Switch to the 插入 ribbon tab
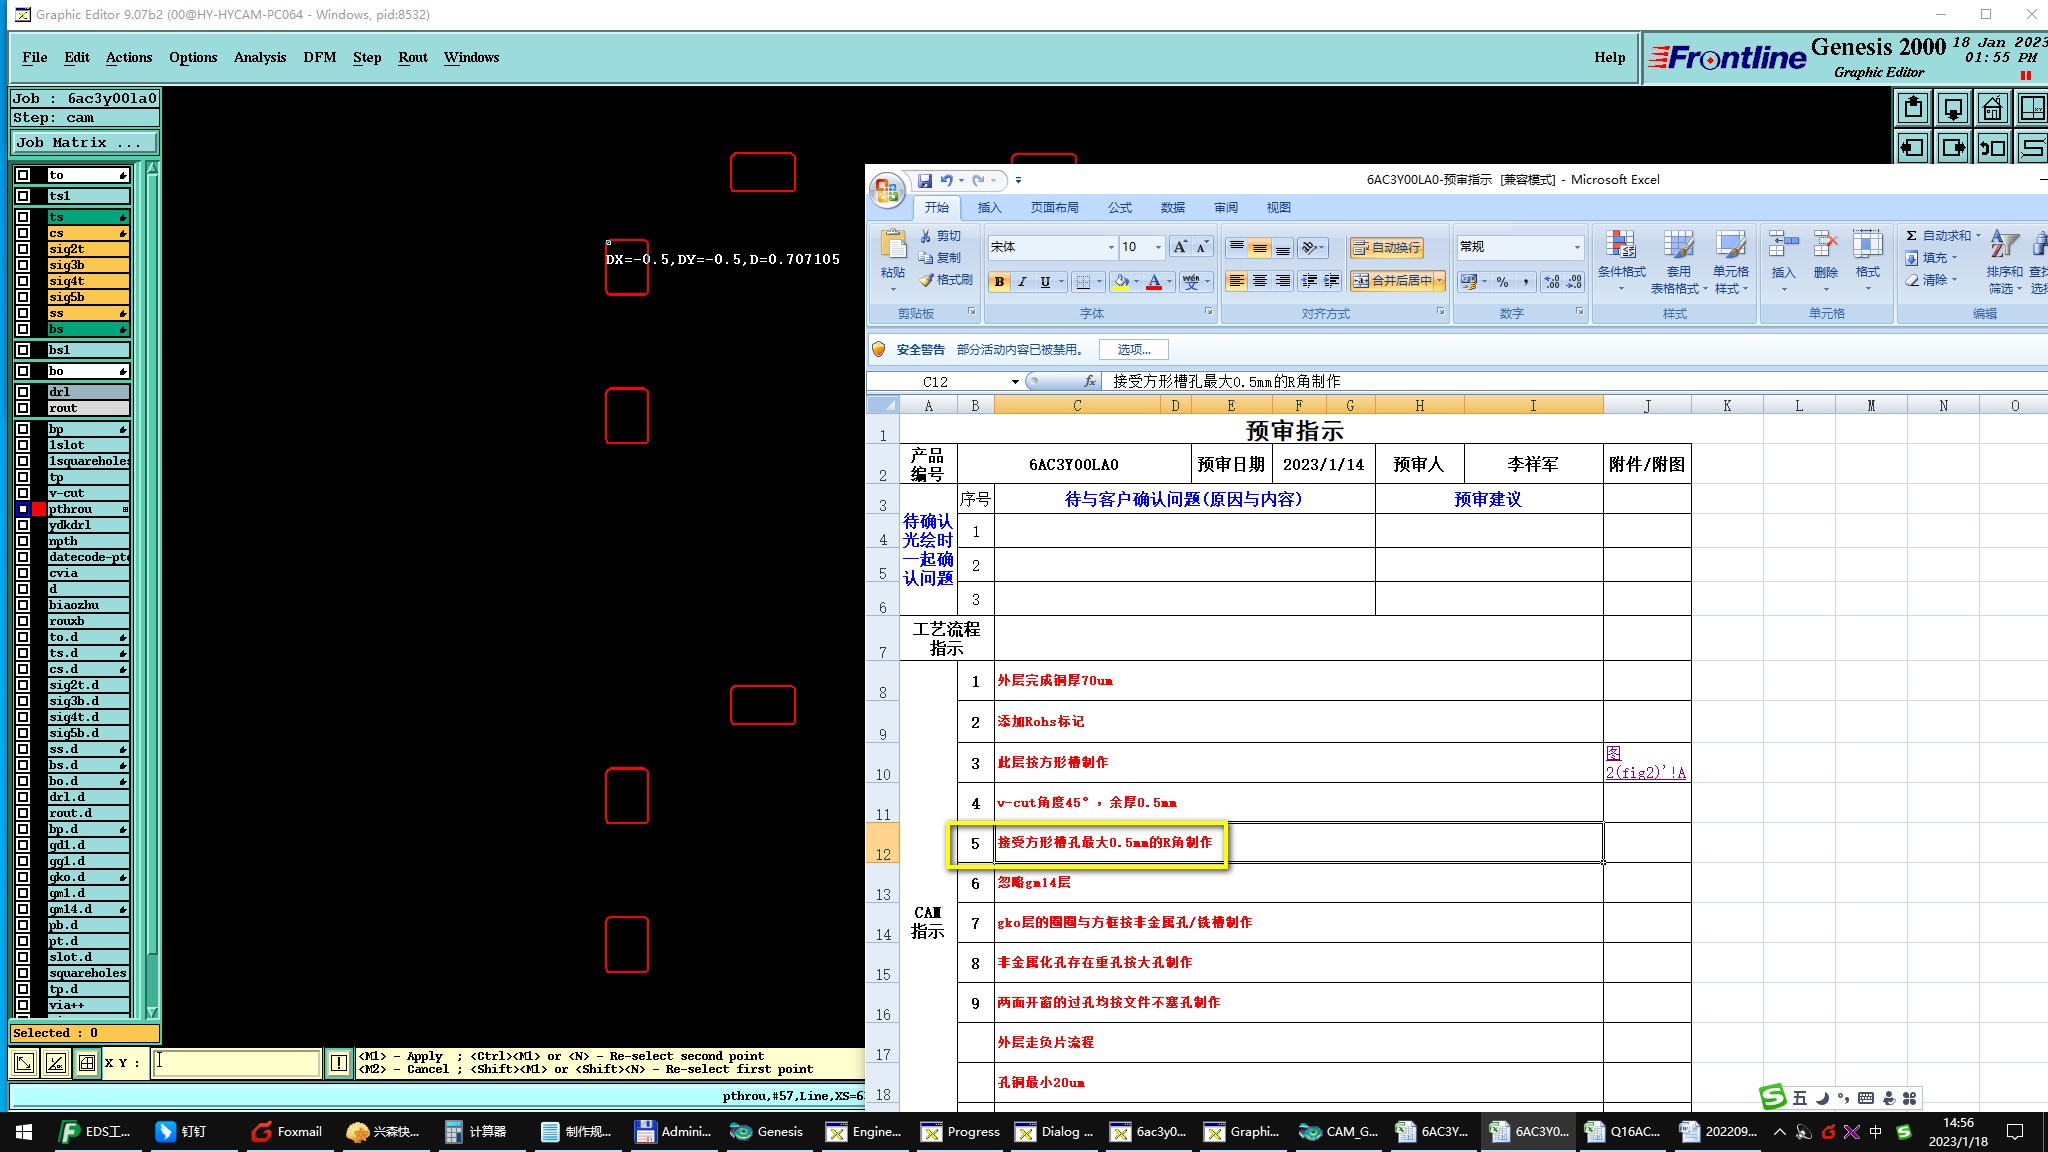The image size is (2048, 1152). pyautogui.click(x=989, y=208)
